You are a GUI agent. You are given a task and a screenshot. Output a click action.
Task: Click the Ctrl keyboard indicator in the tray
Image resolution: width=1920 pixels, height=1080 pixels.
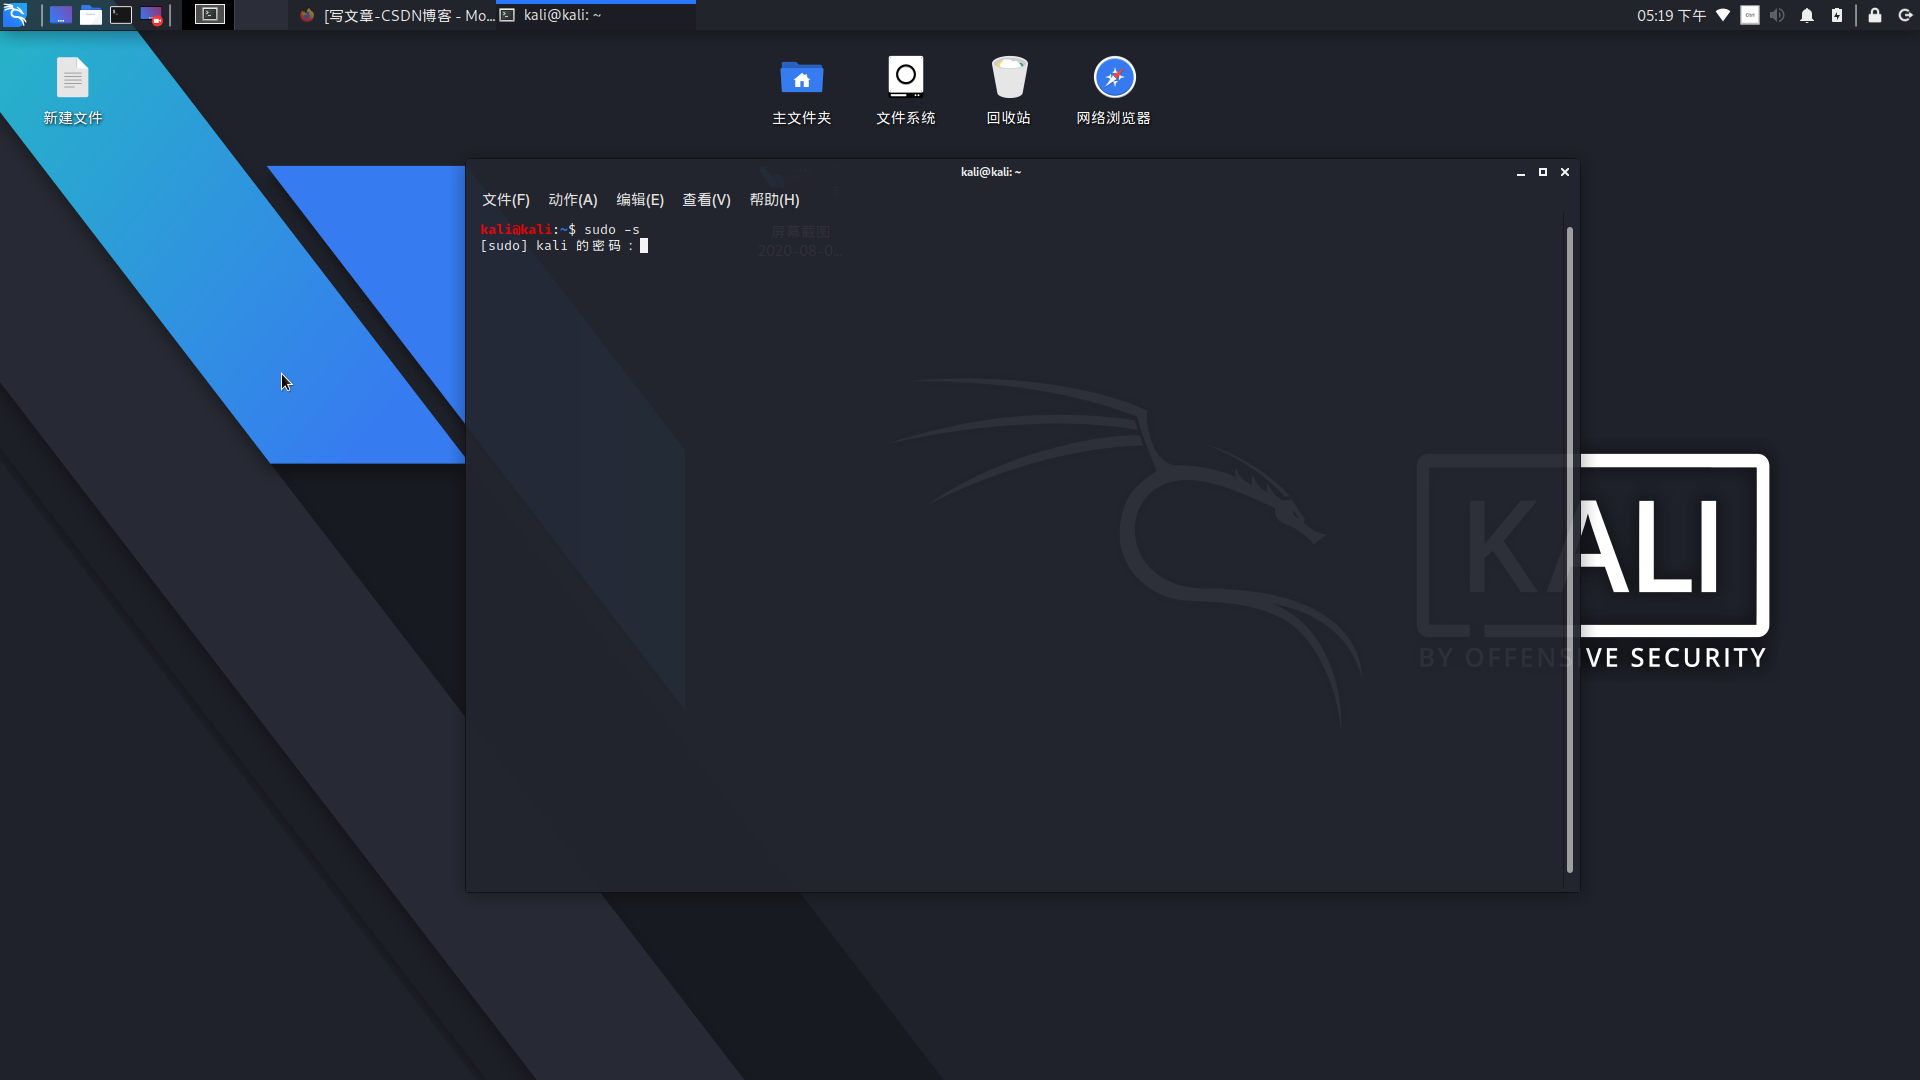coord(1750,15)
